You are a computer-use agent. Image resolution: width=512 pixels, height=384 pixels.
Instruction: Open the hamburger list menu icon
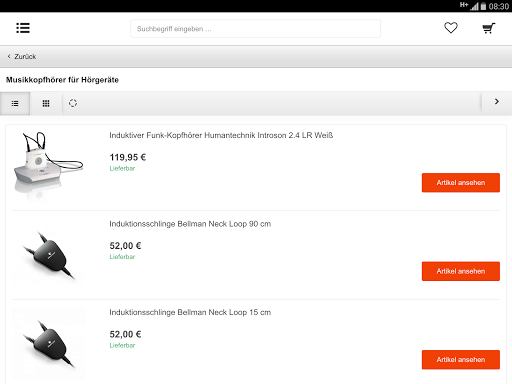23,28
